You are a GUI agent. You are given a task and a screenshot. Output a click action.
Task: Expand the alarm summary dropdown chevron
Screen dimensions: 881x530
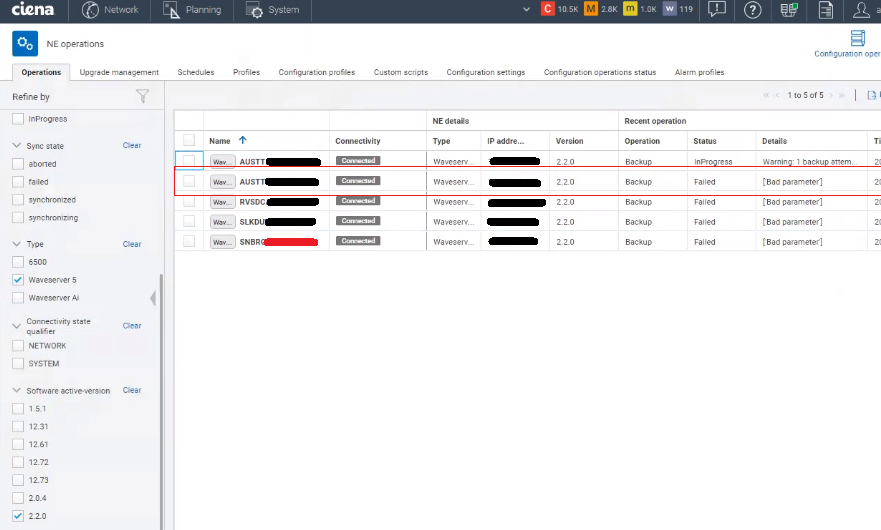pos(527,10)
